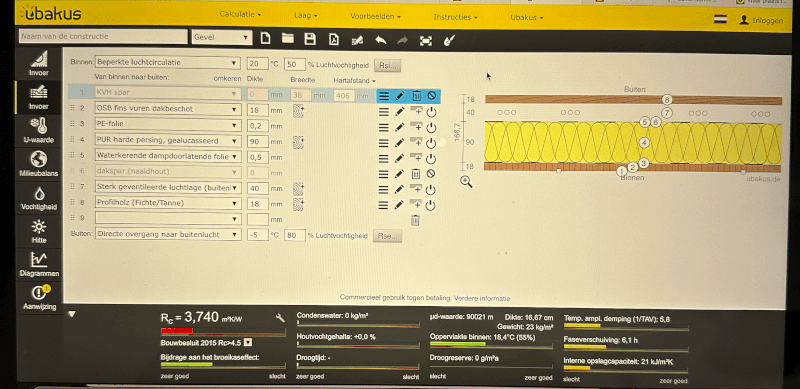
Task: Click the save construction floppy icon
Action: [x=309, y=39]
